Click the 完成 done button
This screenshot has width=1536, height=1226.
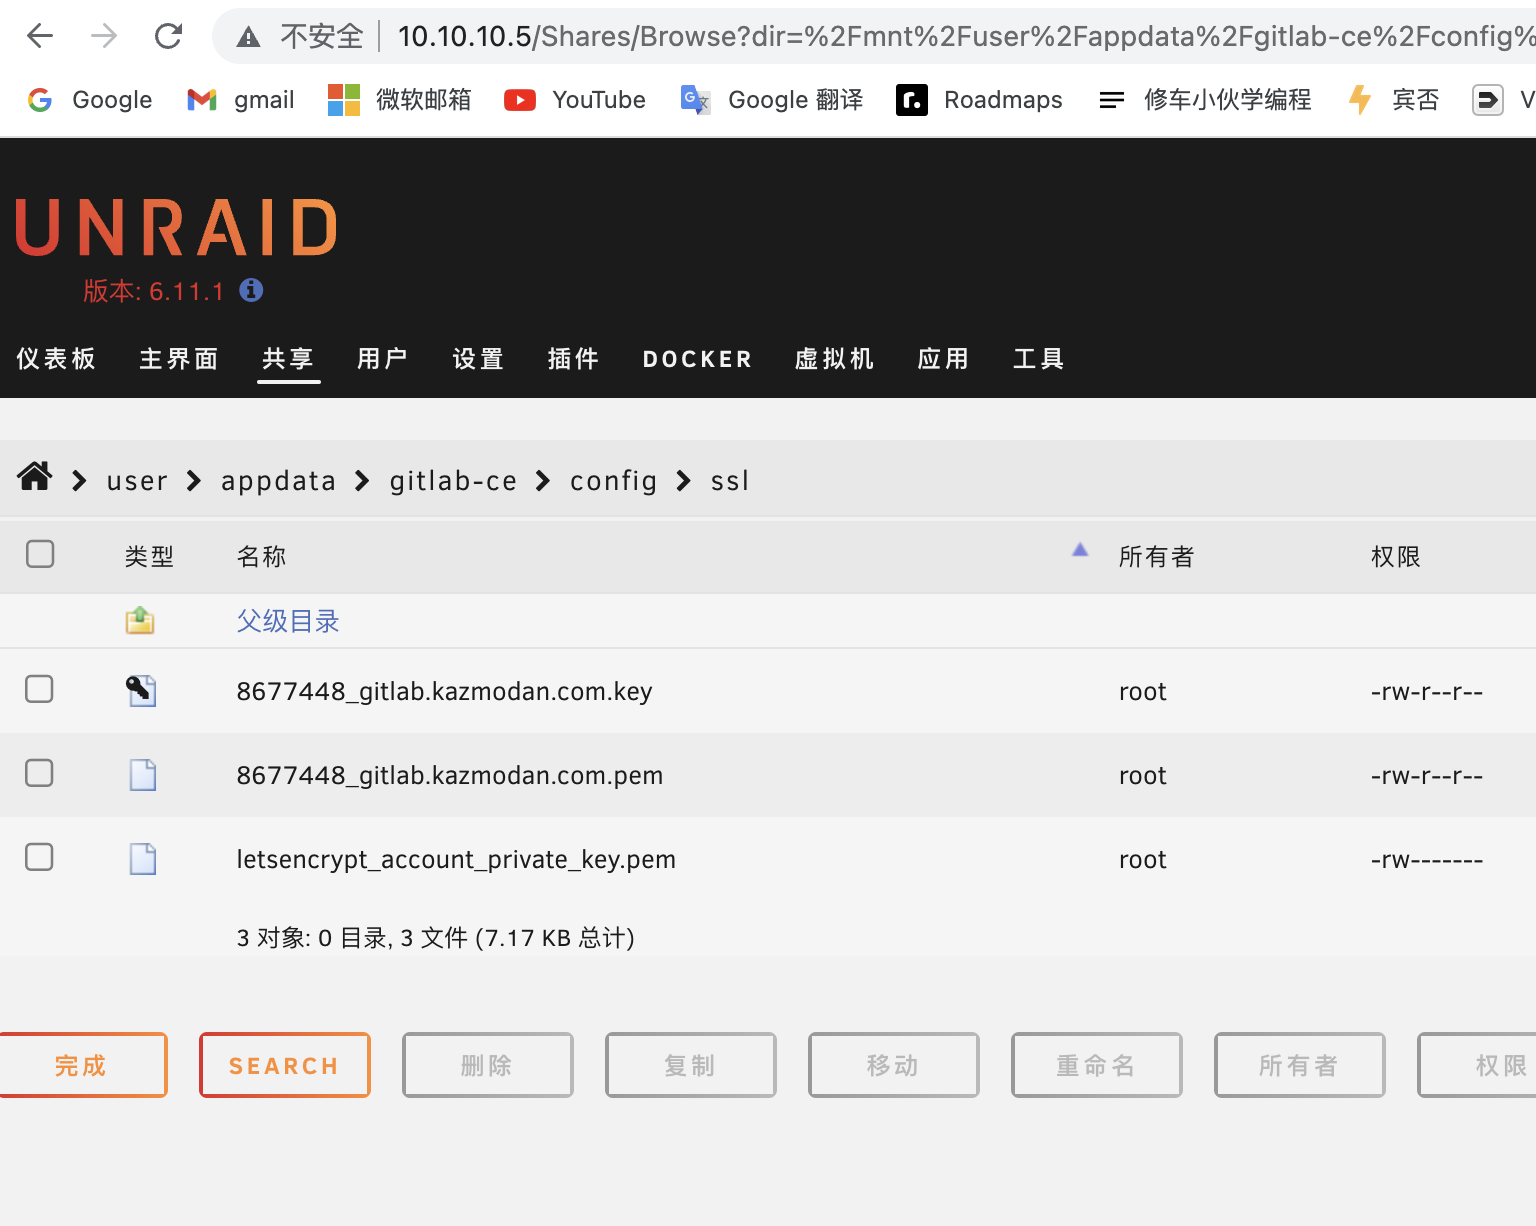[x=80, y=1065]
